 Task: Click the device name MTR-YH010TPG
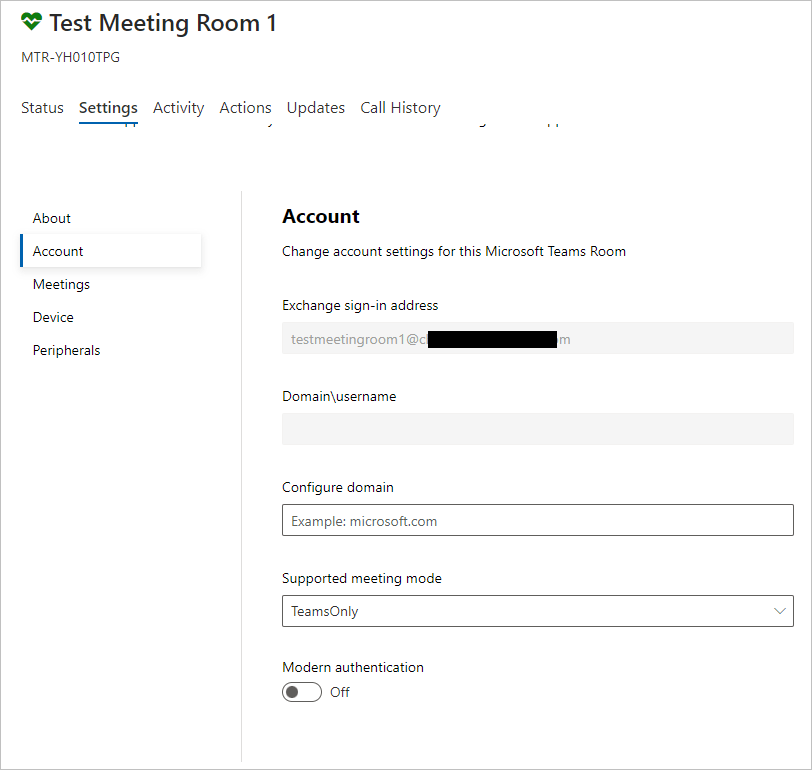70,57
